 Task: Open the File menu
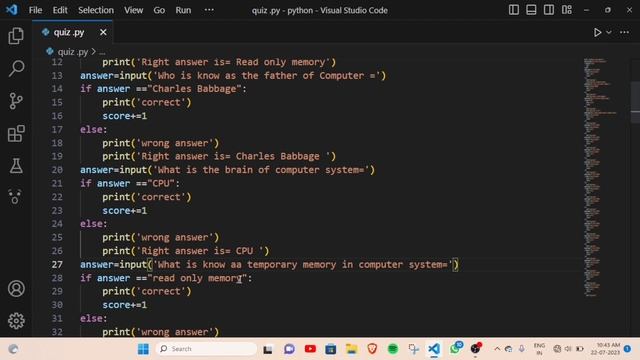click(36, 10)
